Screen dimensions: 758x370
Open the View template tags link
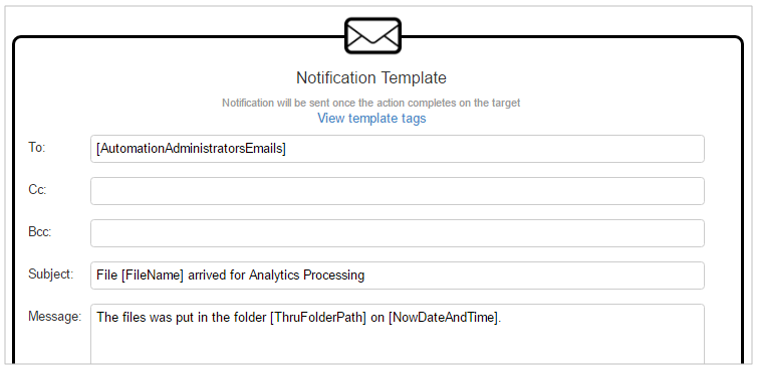tap(372, 118)
